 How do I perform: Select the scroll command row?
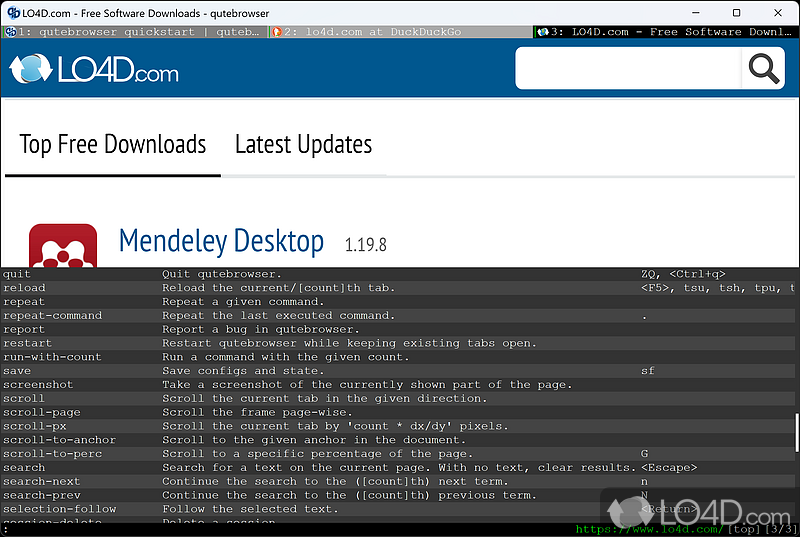[398, 398]
